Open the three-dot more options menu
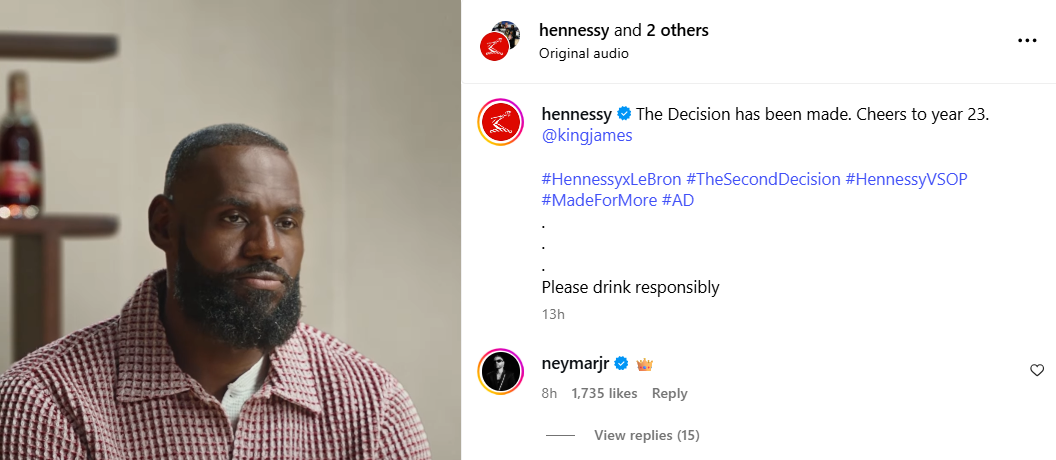This screenshot has width=1056, height=460. click(x=1027, y=41)
